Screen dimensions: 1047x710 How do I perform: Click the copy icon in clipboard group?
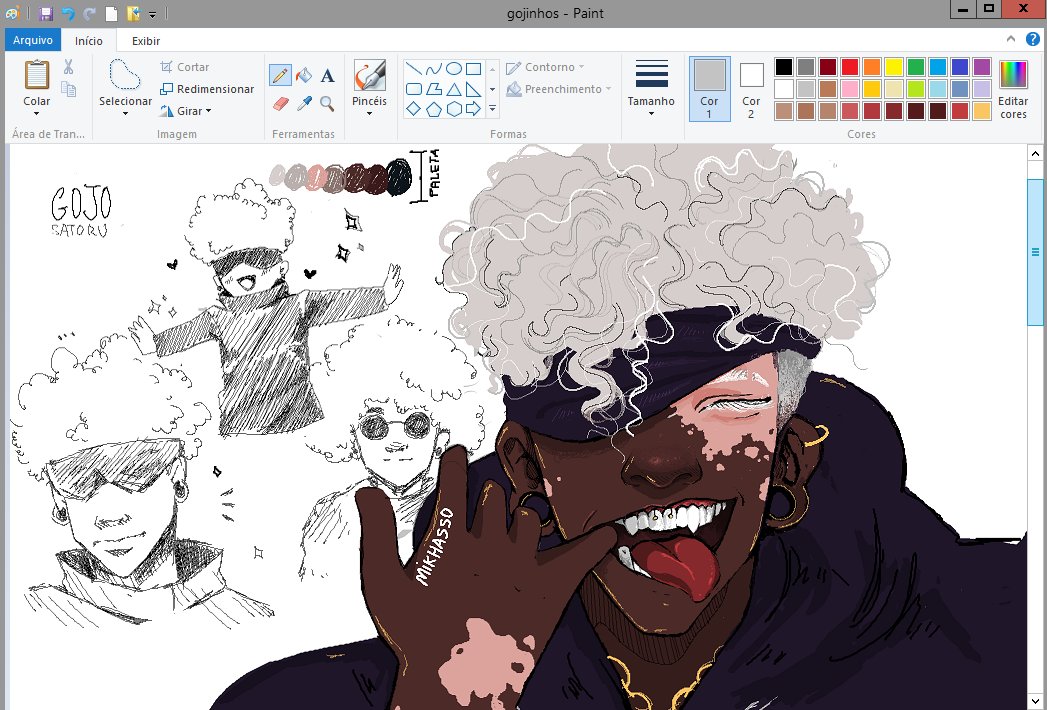click(68, 89)
